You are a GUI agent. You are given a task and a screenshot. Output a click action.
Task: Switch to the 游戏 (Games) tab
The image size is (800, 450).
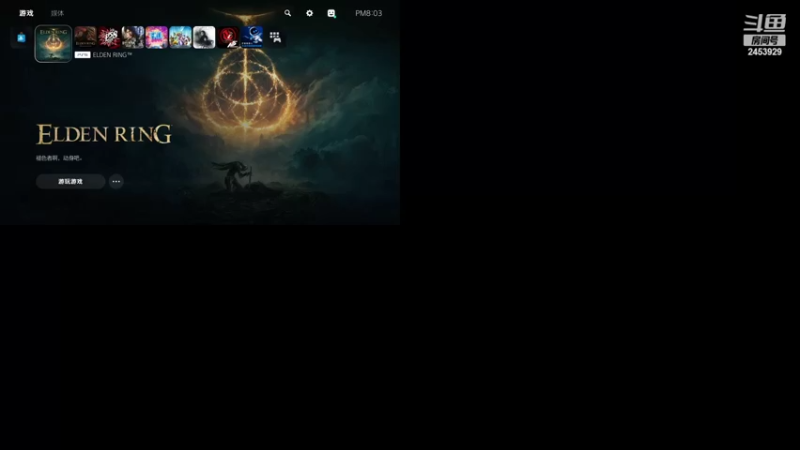tap(26, 13)
